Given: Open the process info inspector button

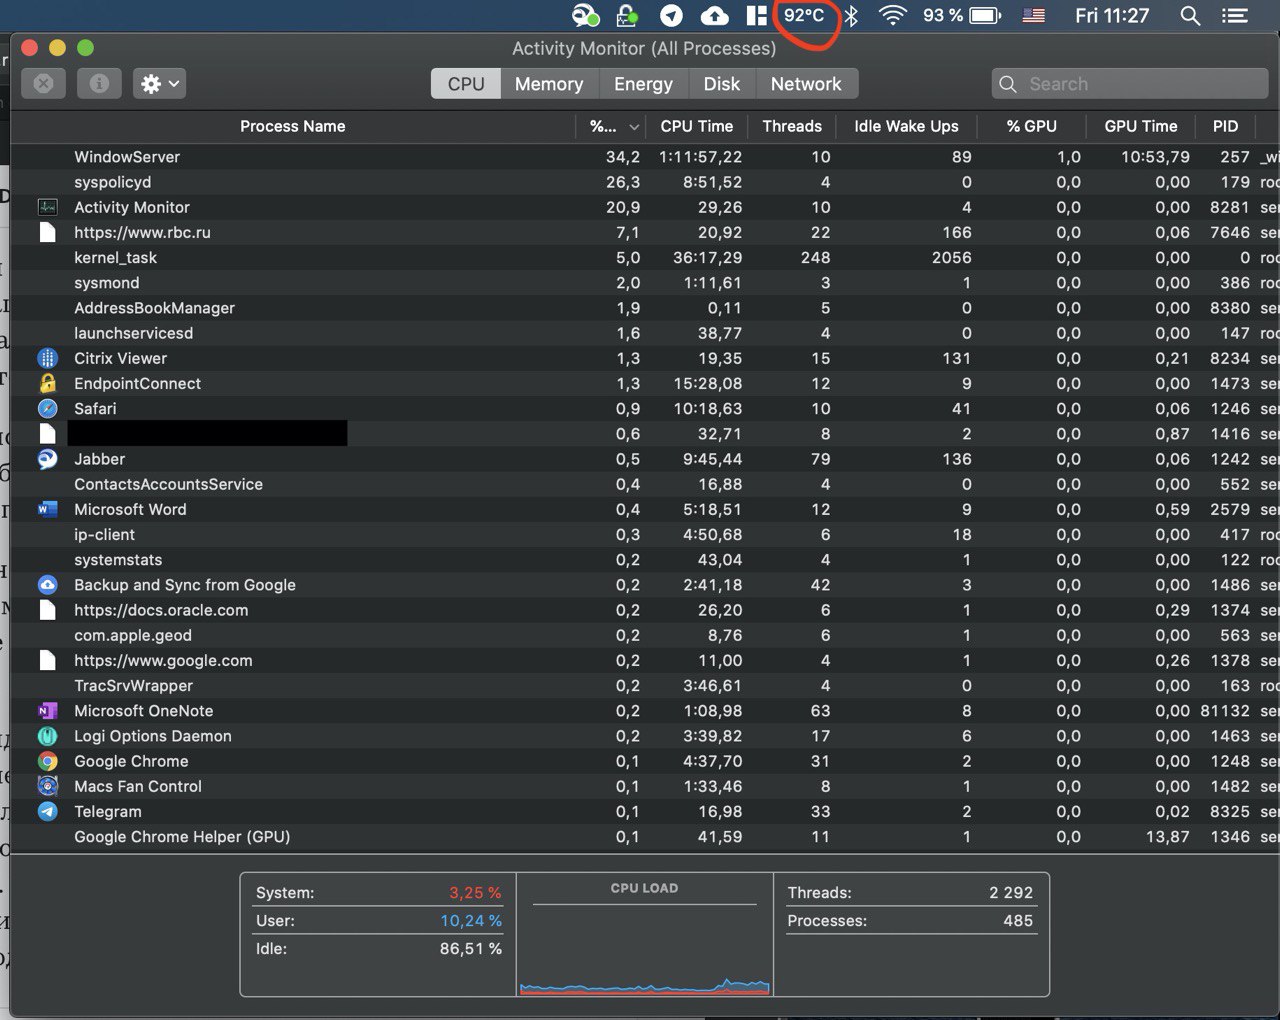Looking at the screenshot, I should pyautogui.click(x=99, y=84).
